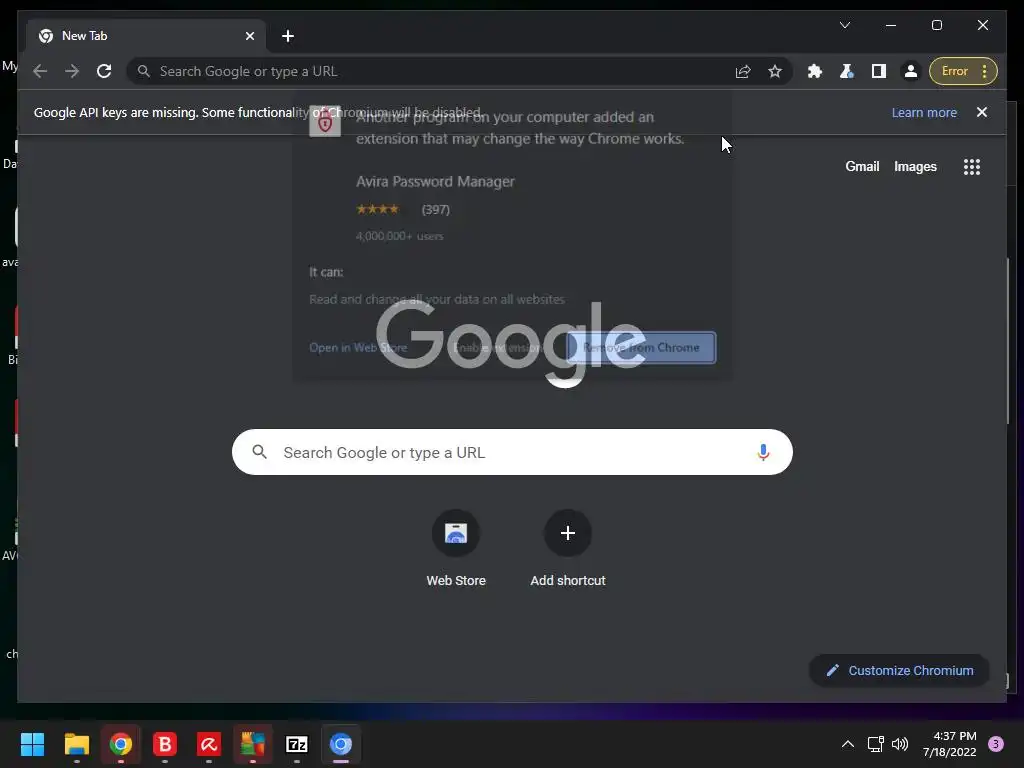Open the volume tray icon

[x=900, y=744]
